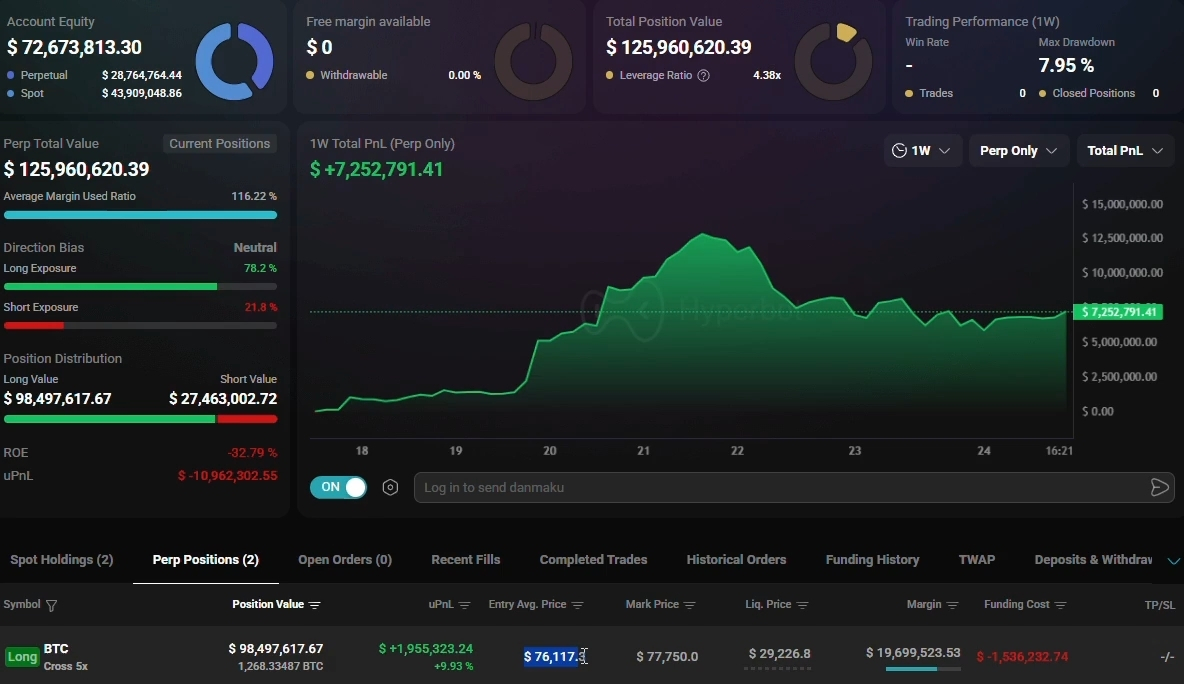Expand more tabs chevron after Deposits & Withdrawals
The height and width of the screenshot is (684, 1184).
1173,561
